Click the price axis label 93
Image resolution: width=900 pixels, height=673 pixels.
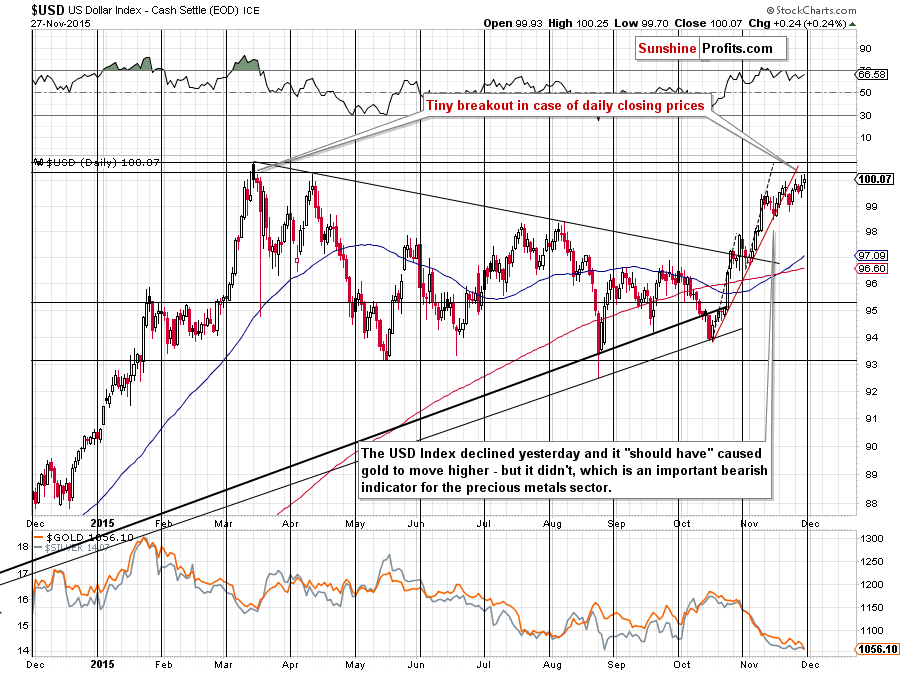point(871,364)
